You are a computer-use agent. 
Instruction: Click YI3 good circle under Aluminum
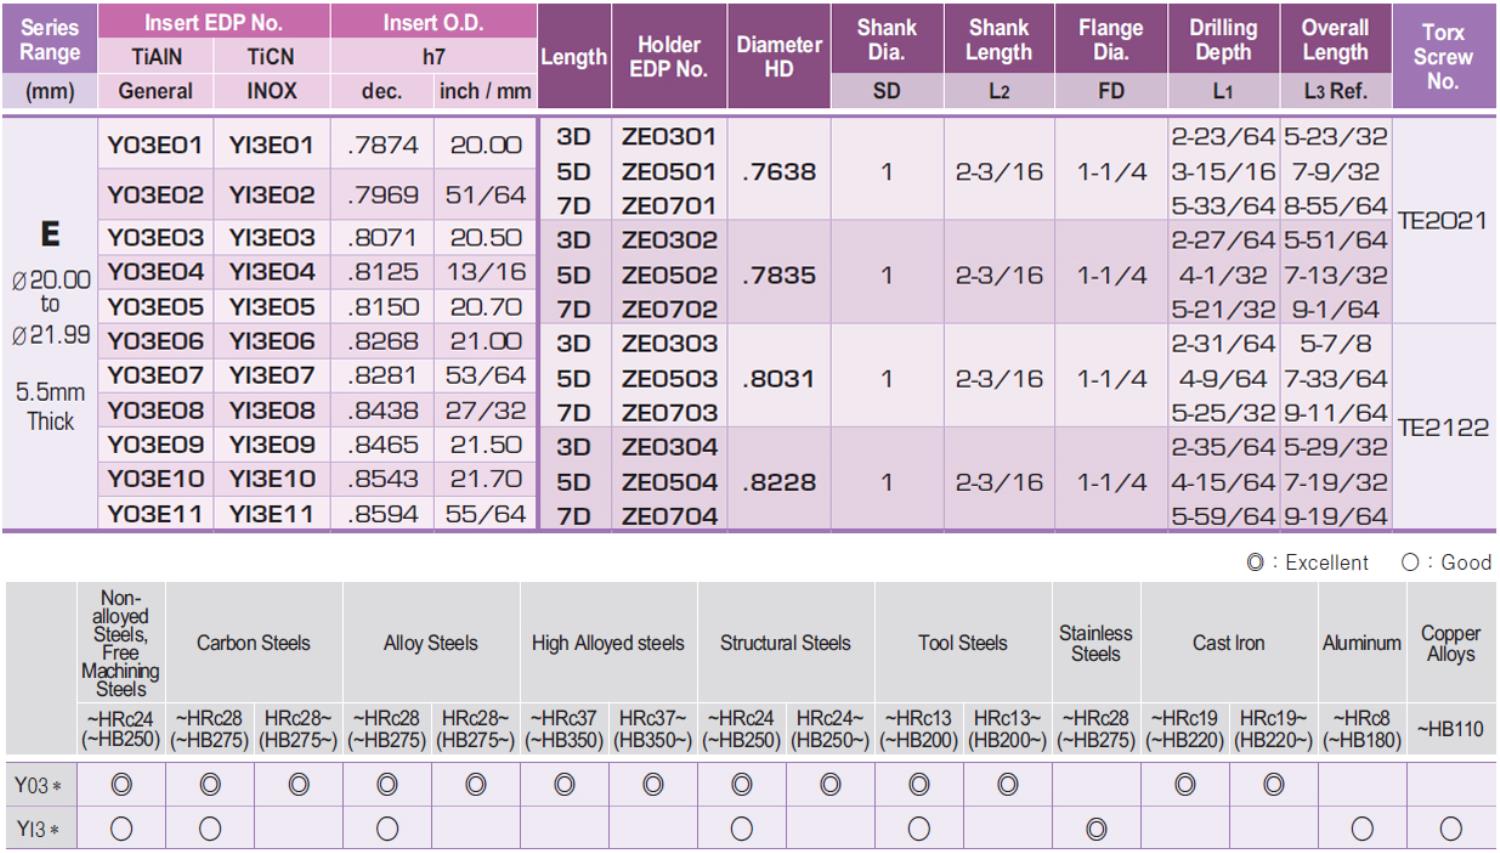pos(1362,829)
